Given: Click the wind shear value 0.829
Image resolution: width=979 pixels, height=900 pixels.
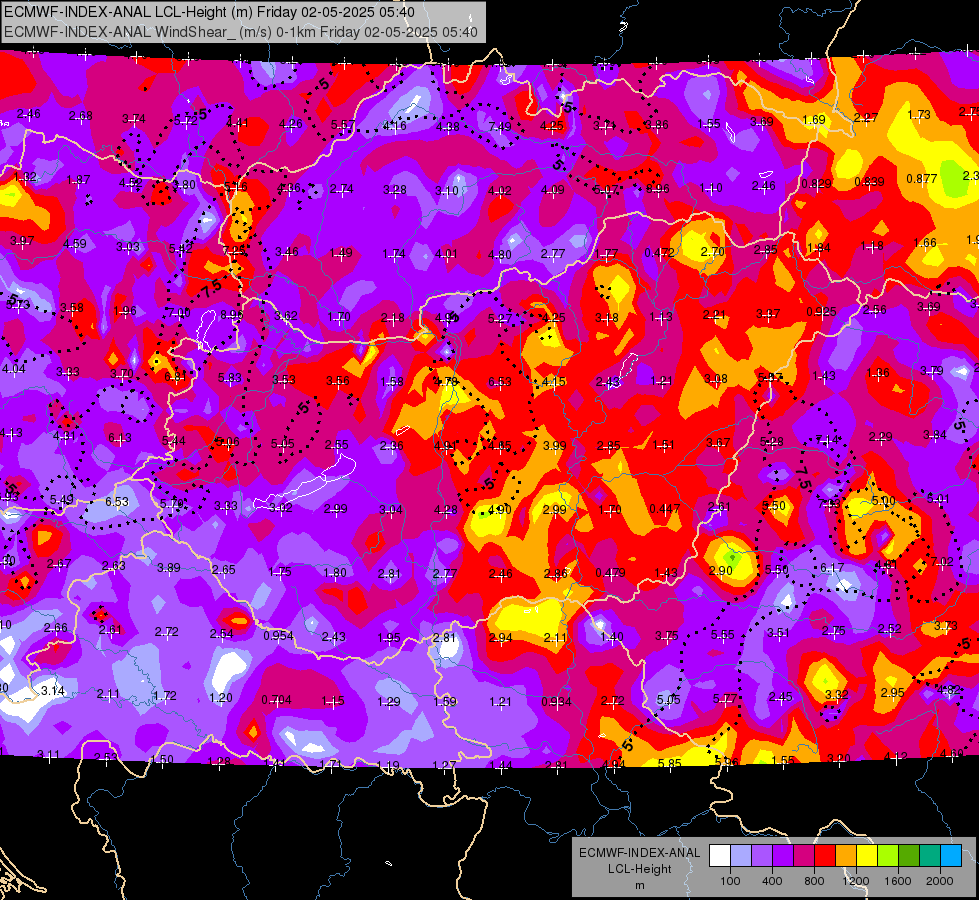Looking at the screenshot, I should click(816, 183).
